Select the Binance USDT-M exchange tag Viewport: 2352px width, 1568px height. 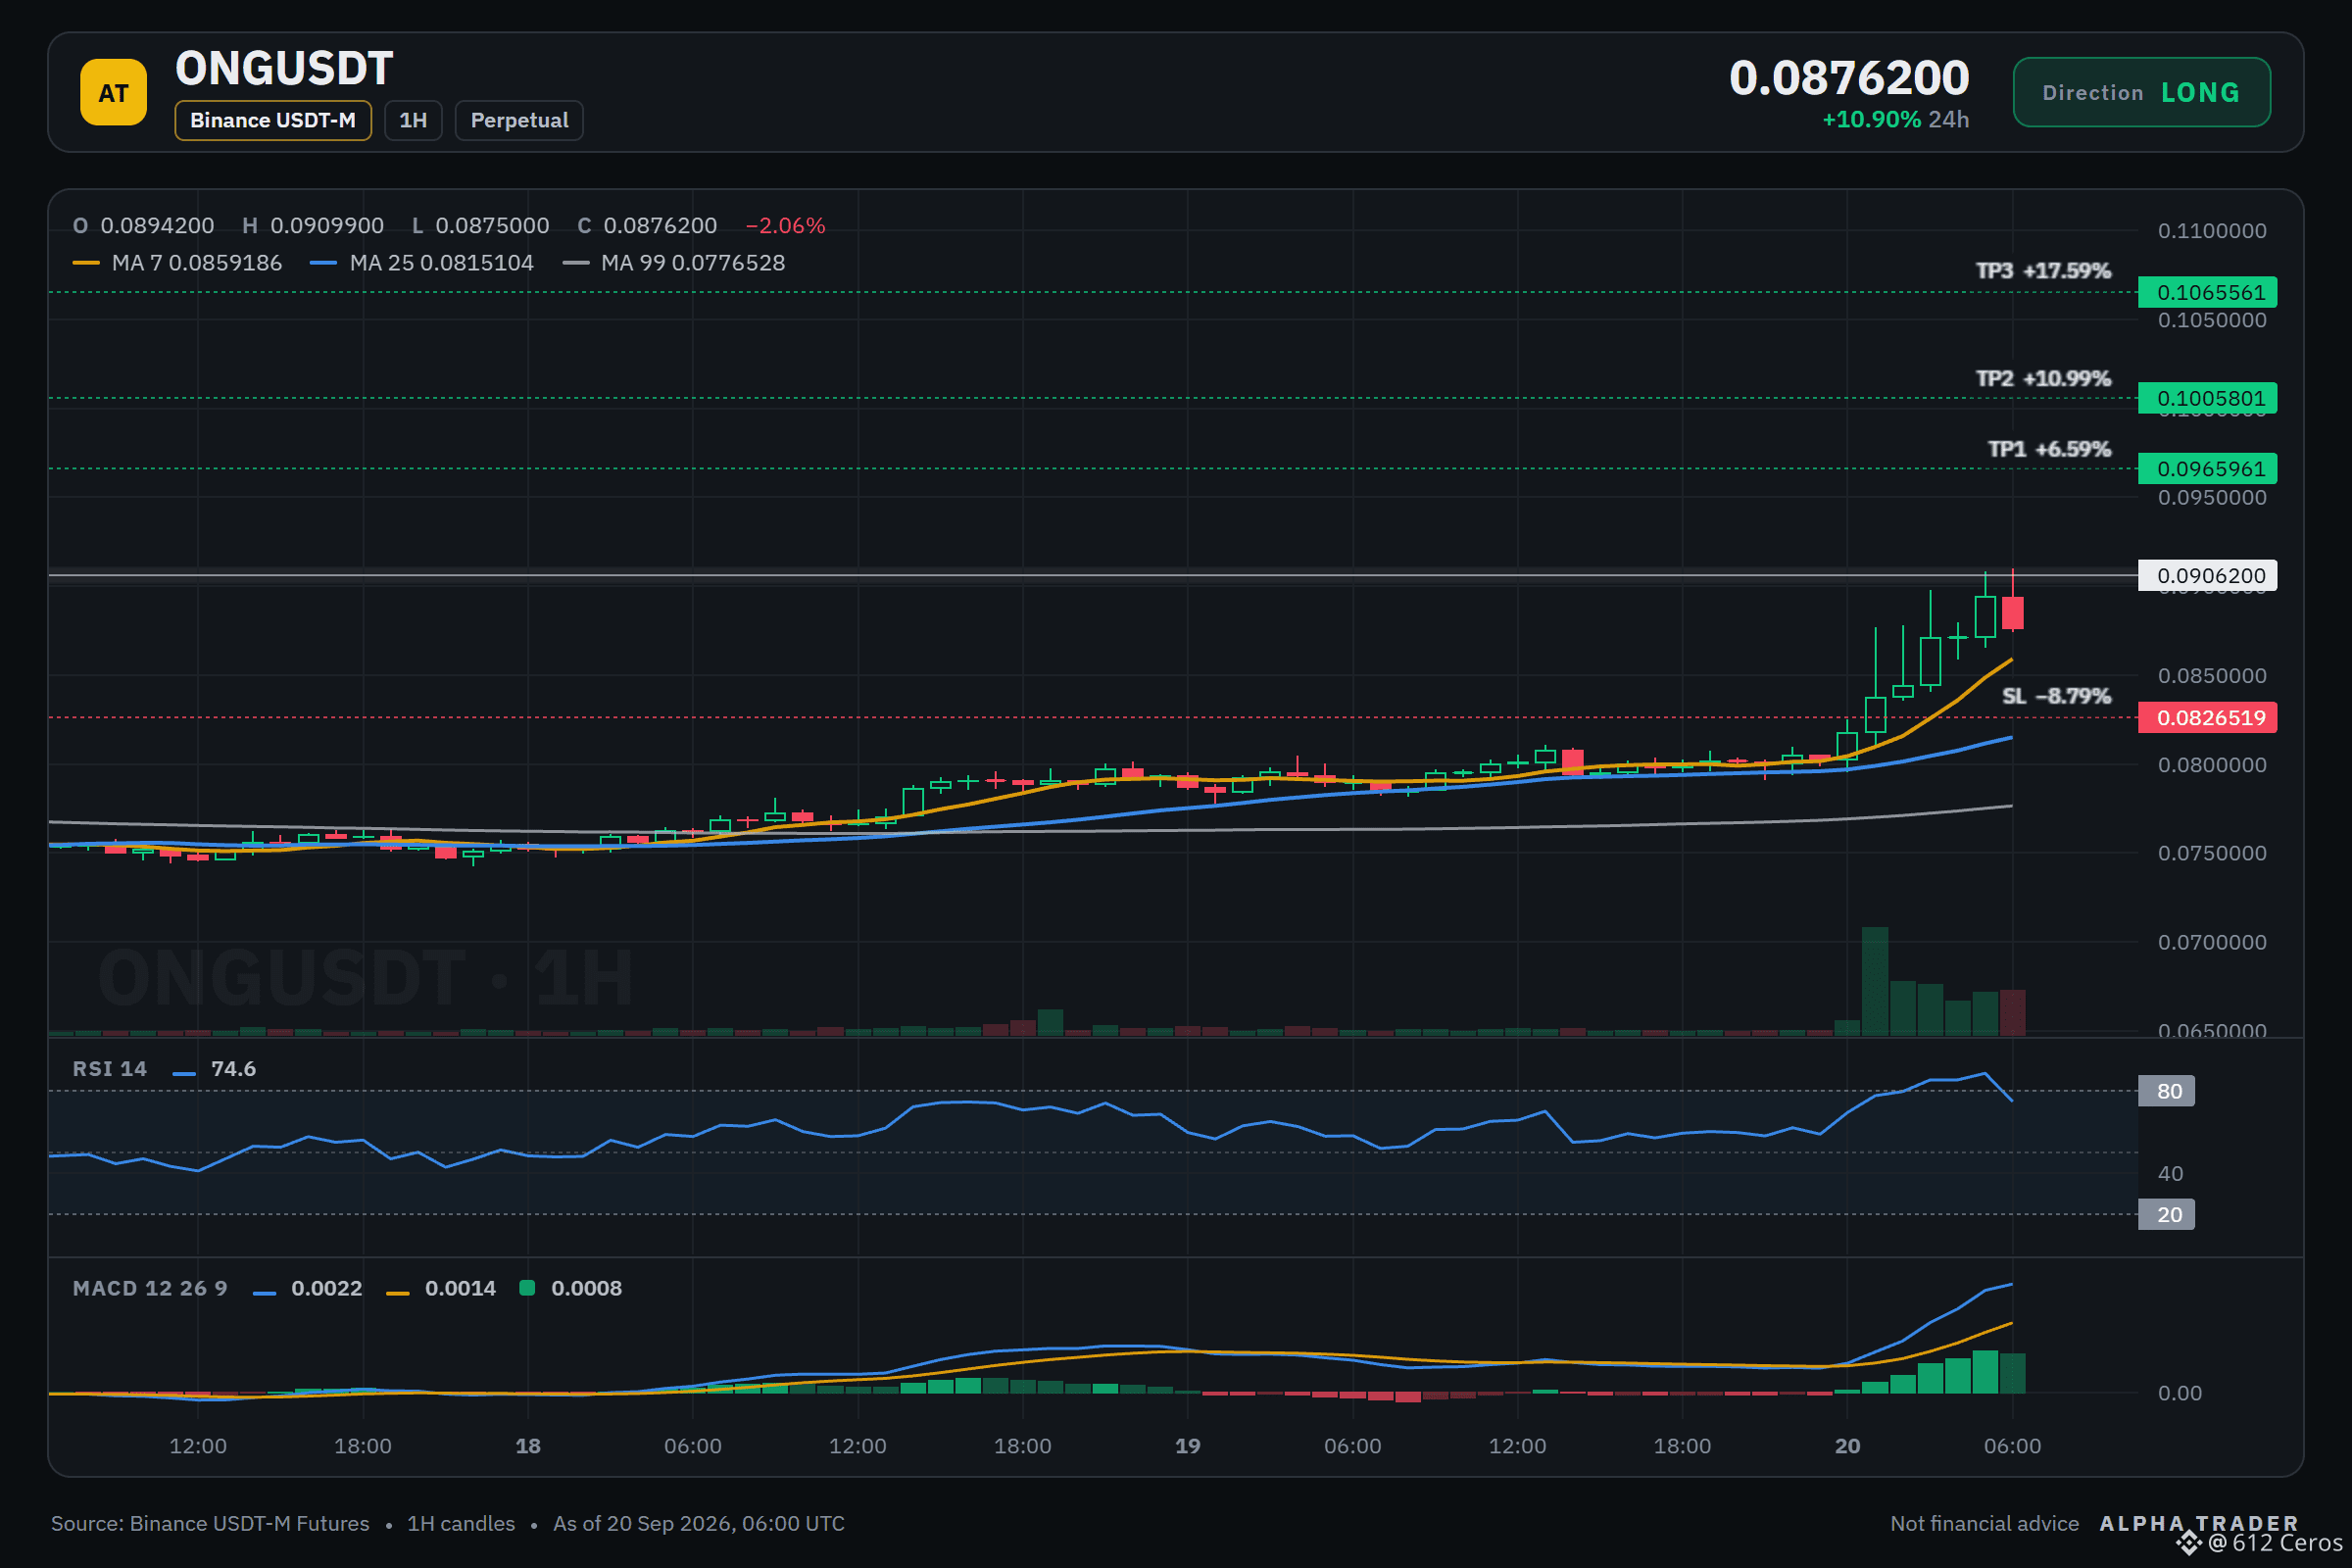(273, 120)
